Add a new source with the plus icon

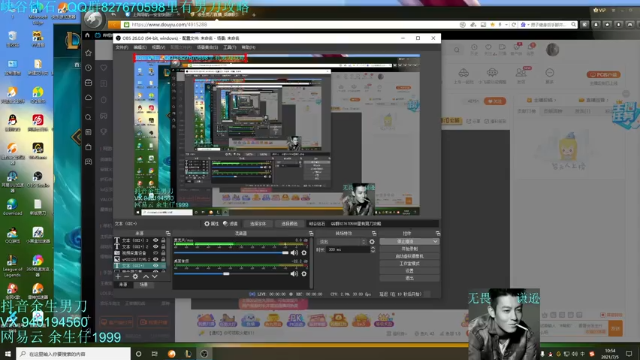click(x=118, y=276)
